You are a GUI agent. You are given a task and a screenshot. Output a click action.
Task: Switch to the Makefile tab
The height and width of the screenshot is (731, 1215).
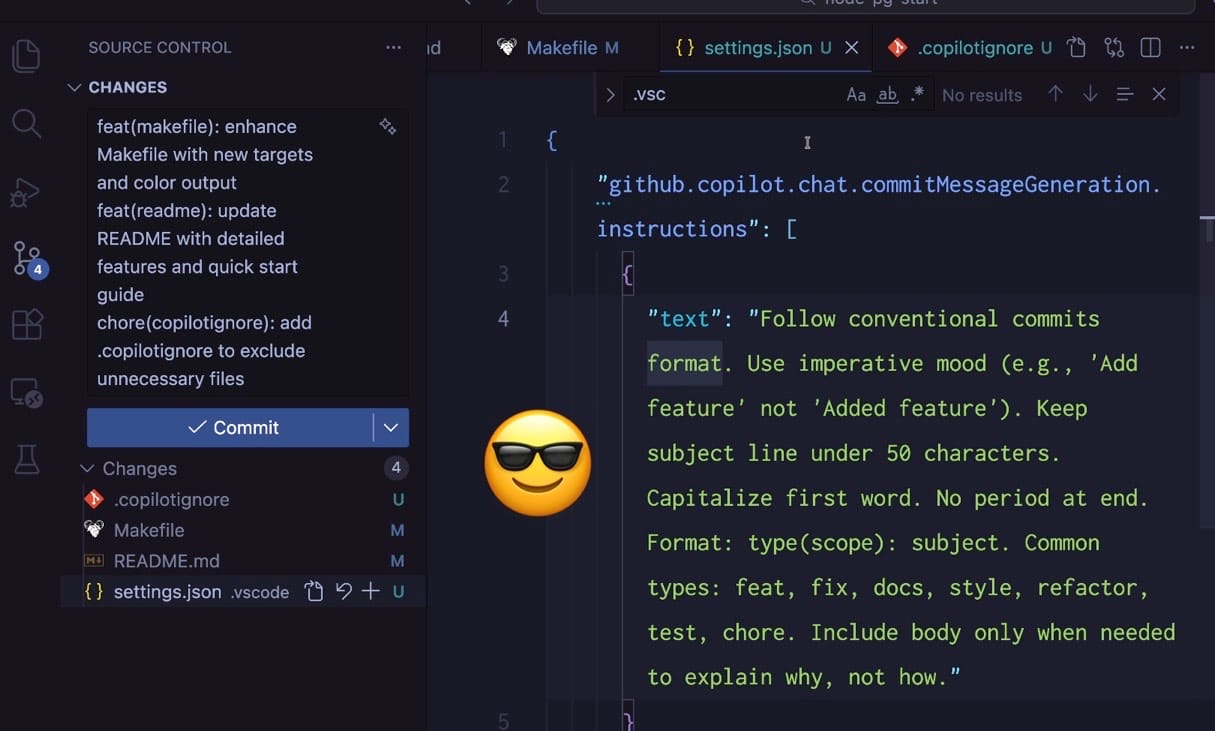pyautogui.click(x=561, y=48)
